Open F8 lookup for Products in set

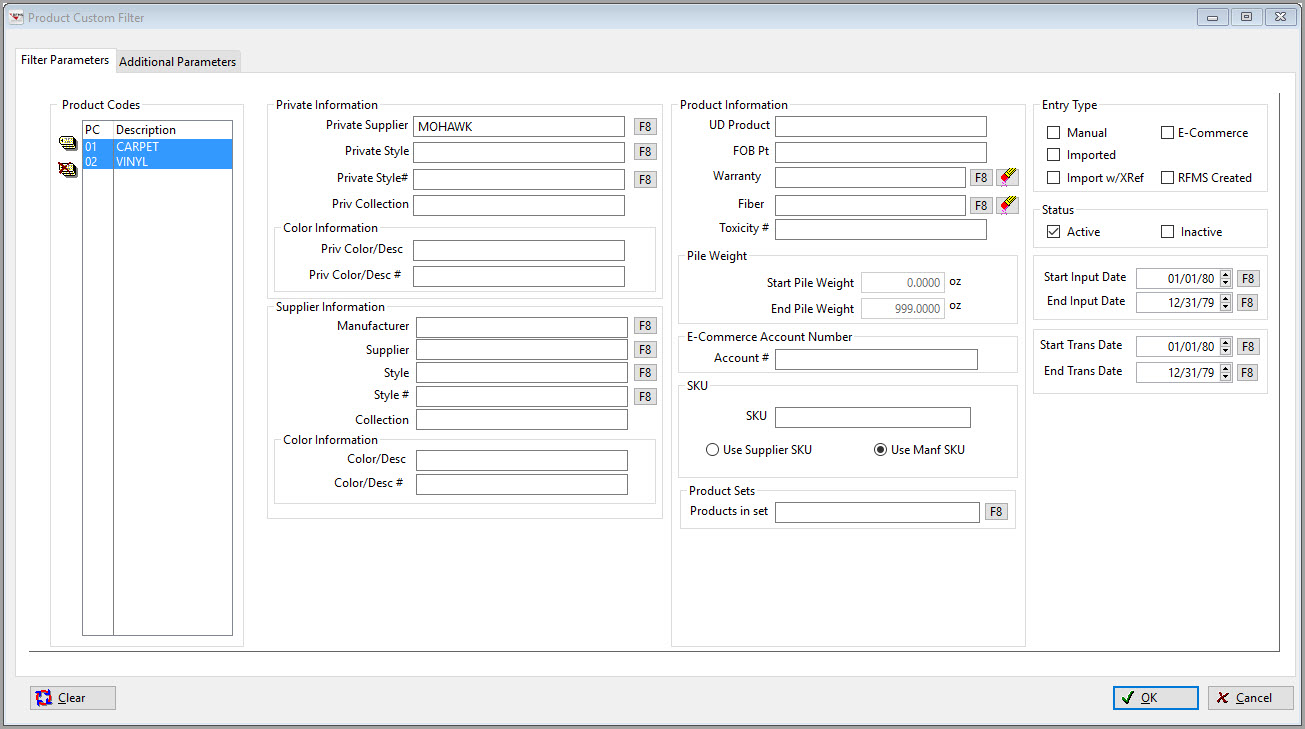pyautogui.click(x=996, y=512)
